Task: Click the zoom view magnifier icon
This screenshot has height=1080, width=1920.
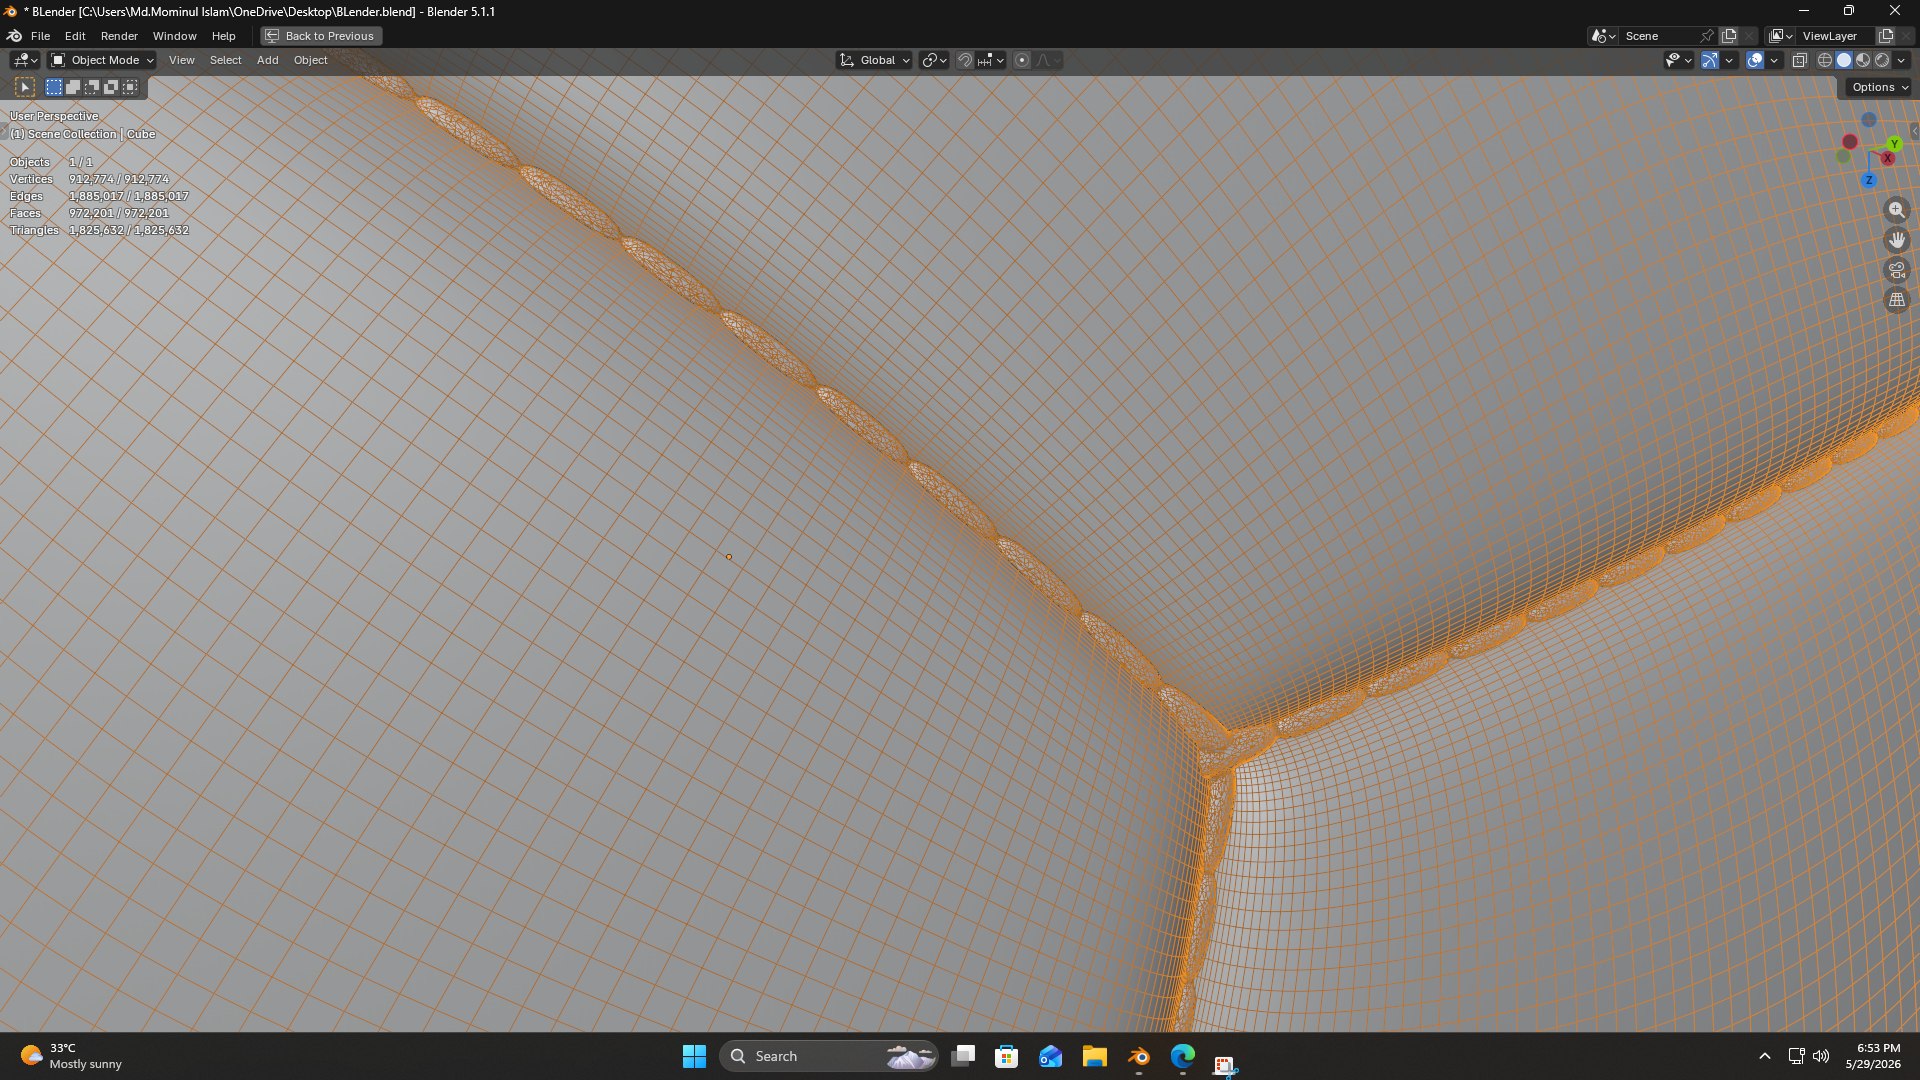Action: click(1896, 210)
